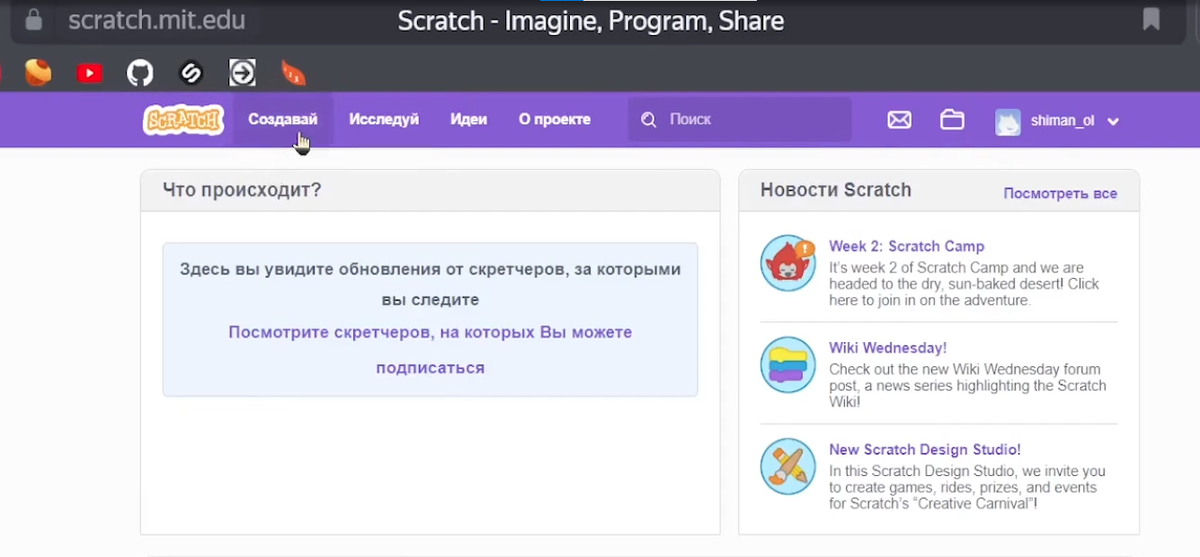The image size is (1200, 557).
Task: Click the Новости Scratch panel heading
Action: click(x=836, y=190)
